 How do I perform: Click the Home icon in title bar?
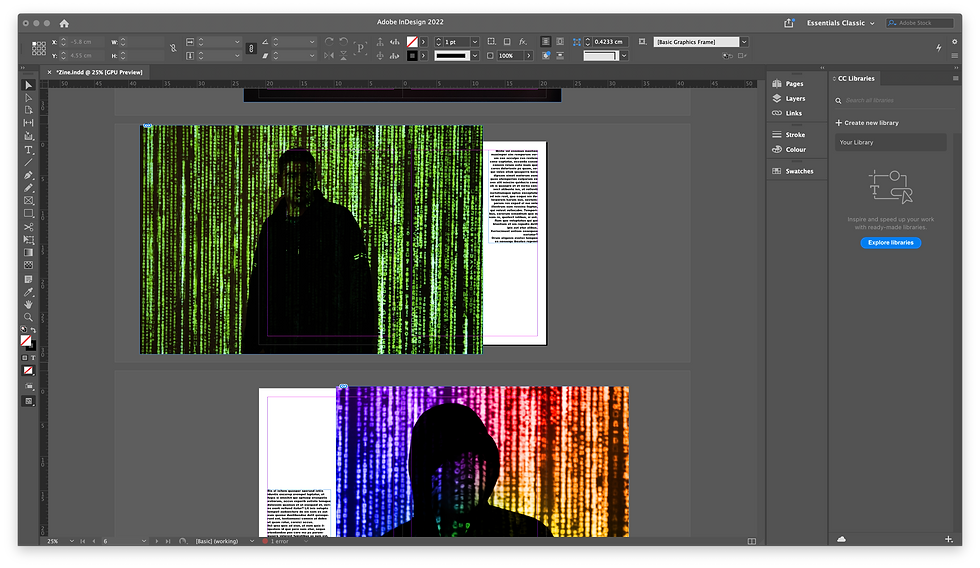65,22
